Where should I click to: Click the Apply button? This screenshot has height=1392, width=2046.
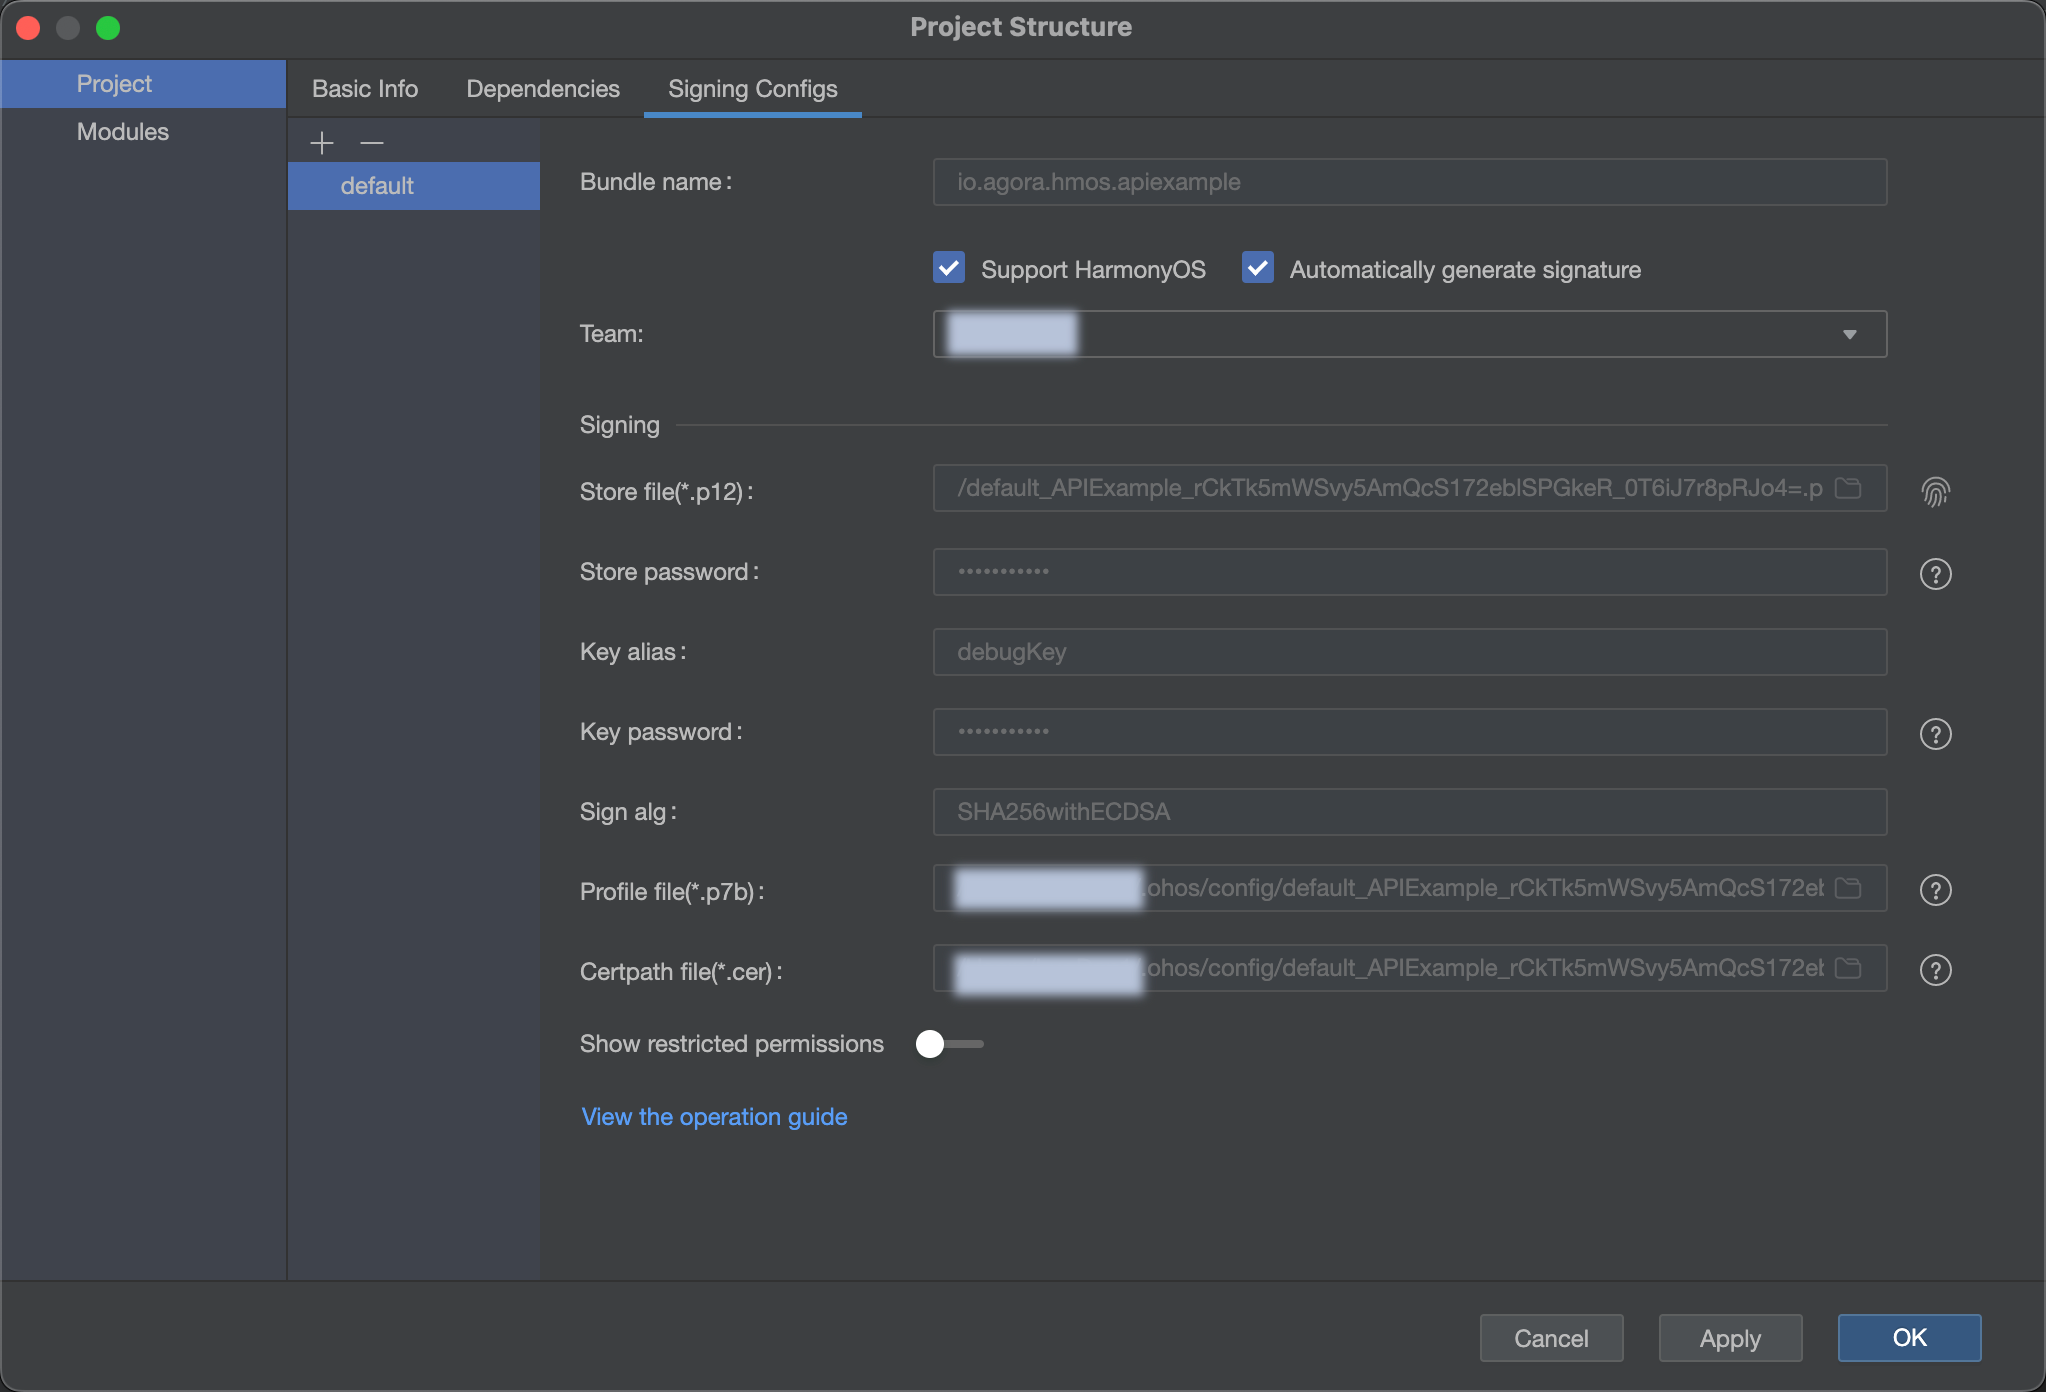pyautogui.click(x=1730, y=1338)
